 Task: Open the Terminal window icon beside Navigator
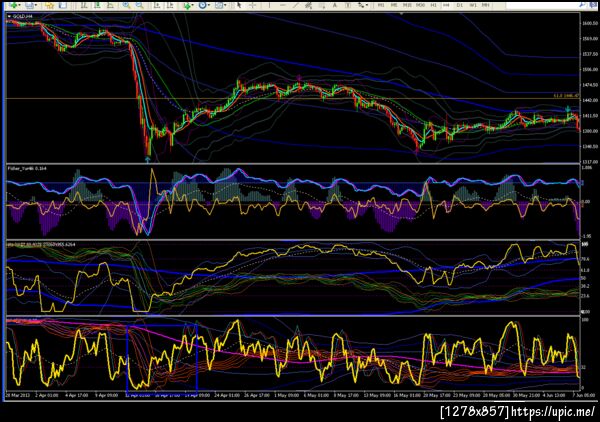[x=63, y=5]
